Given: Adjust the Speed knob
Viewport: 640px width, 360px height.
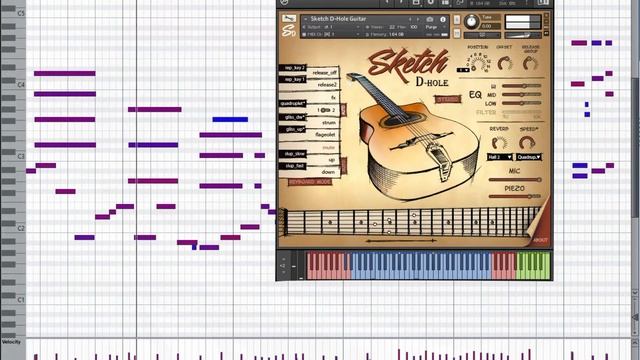Looking at the screenshot, I should (x=527, y=142).
